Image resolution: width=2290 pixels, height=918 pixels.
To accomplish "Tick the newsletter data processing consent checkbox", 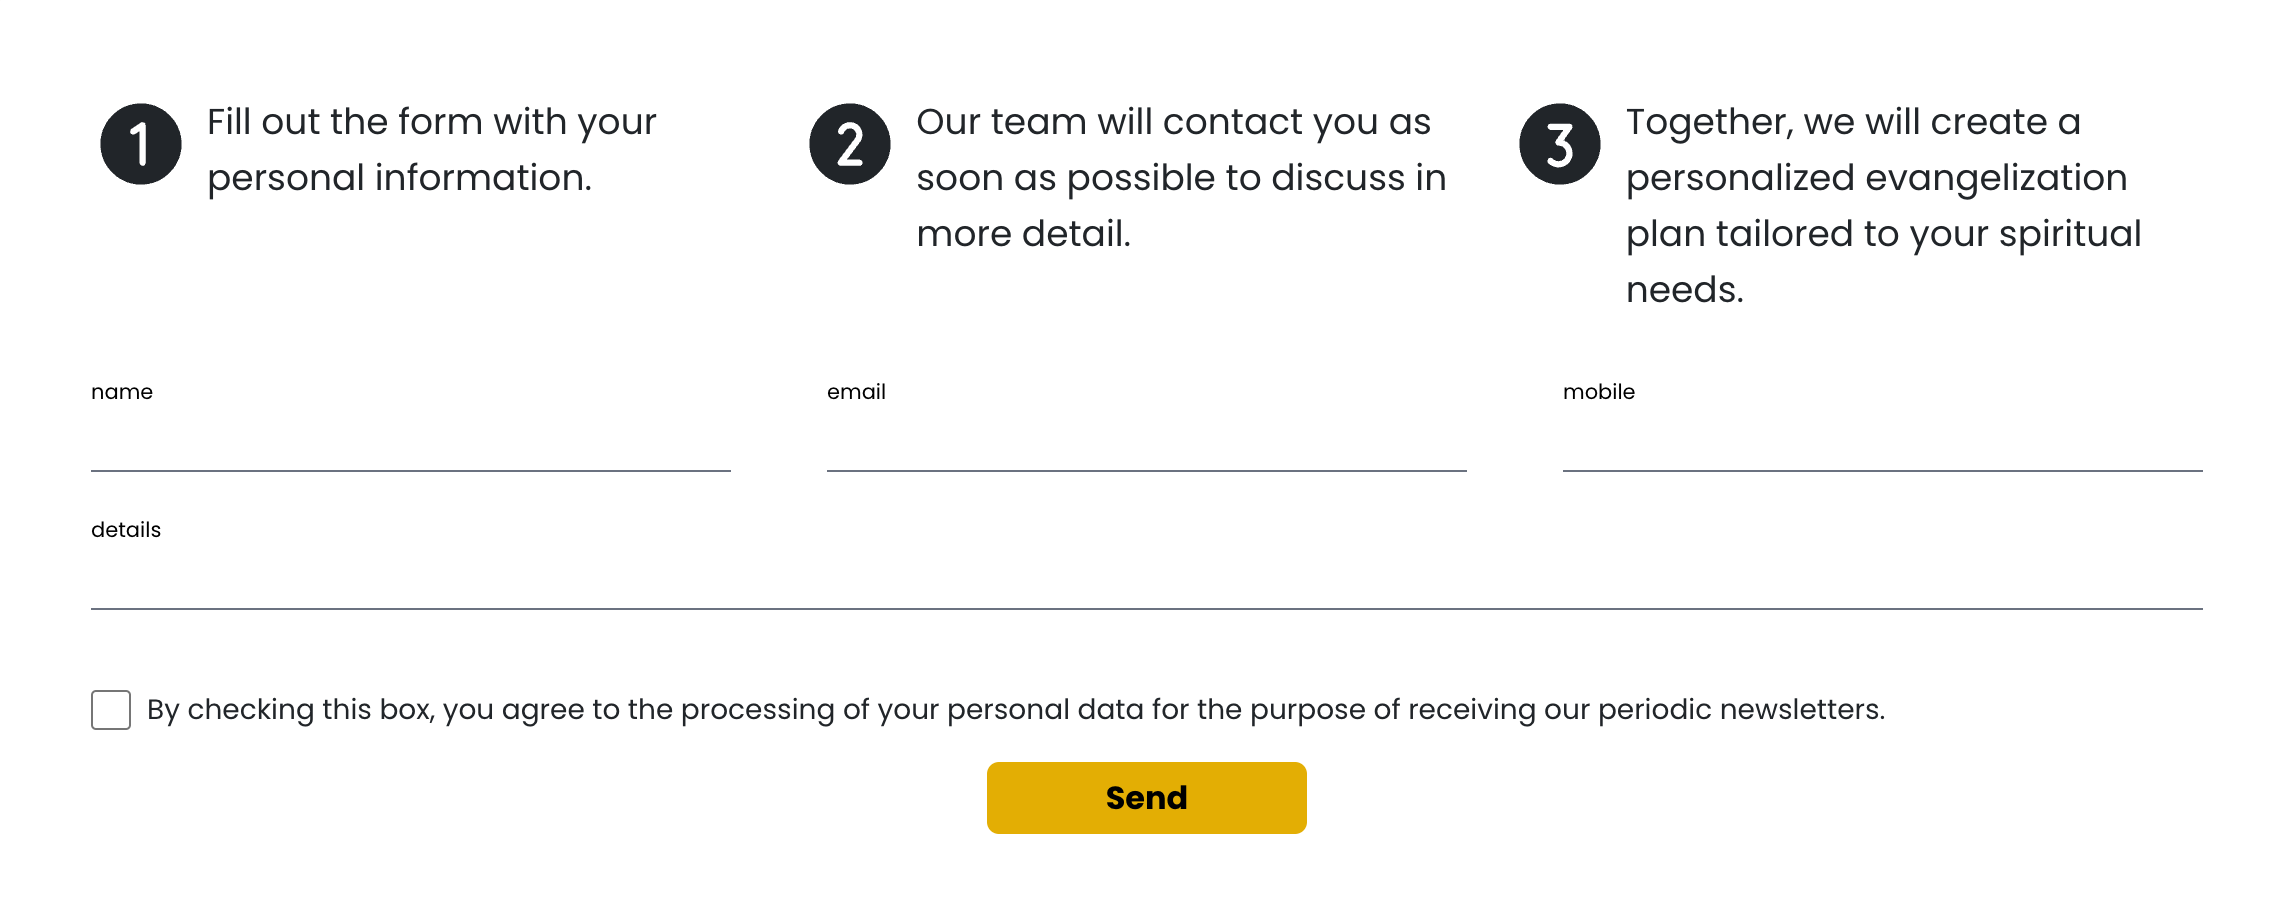I will [x=111, y=710].
